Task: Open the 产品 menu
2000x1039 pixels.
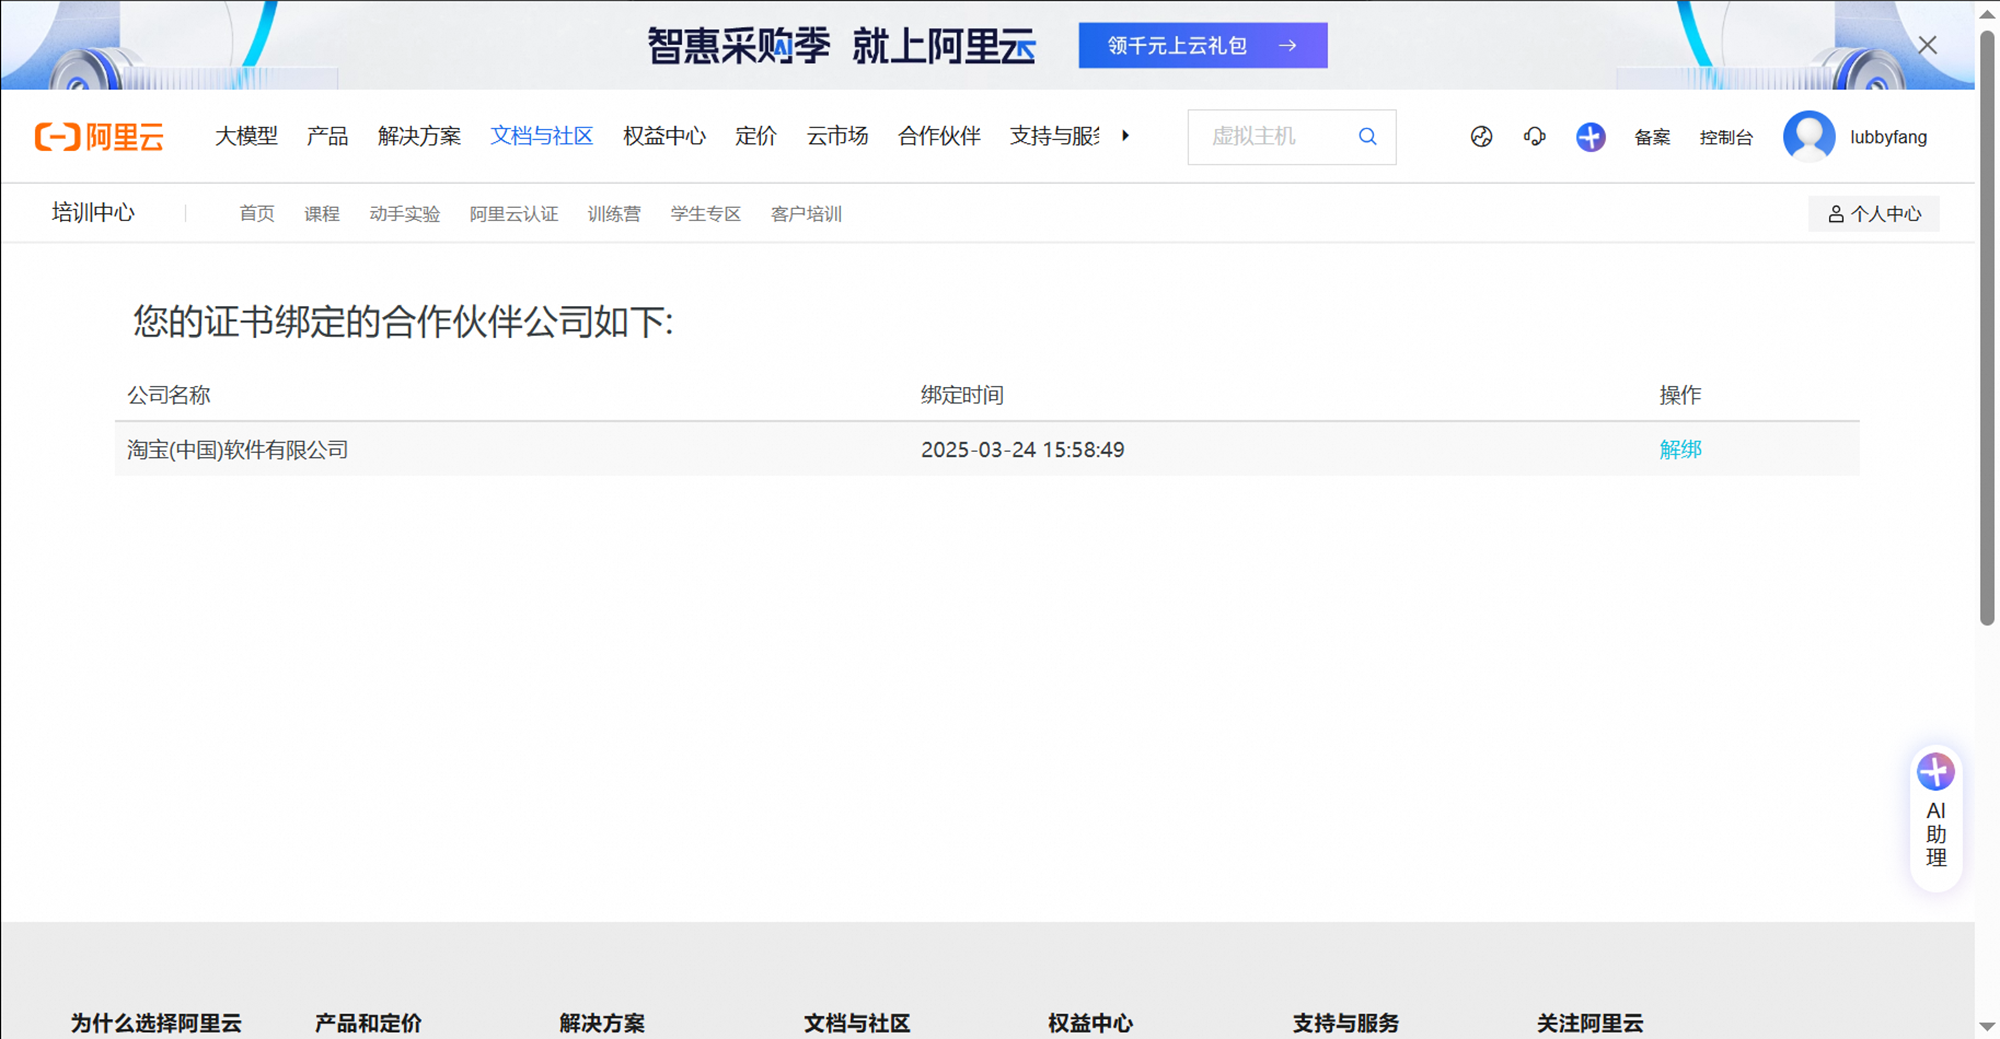Action: [x=327, y=136]
